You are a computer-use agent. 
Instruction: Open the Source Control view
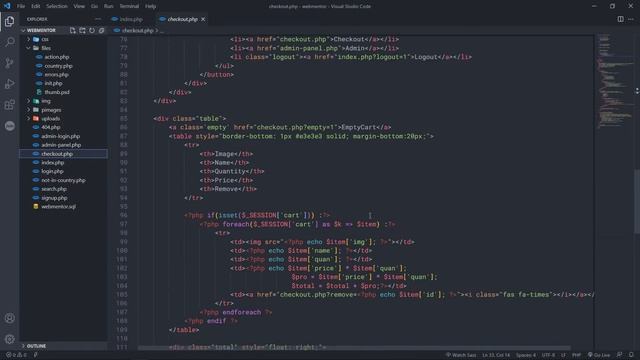(x=10, y=63)
